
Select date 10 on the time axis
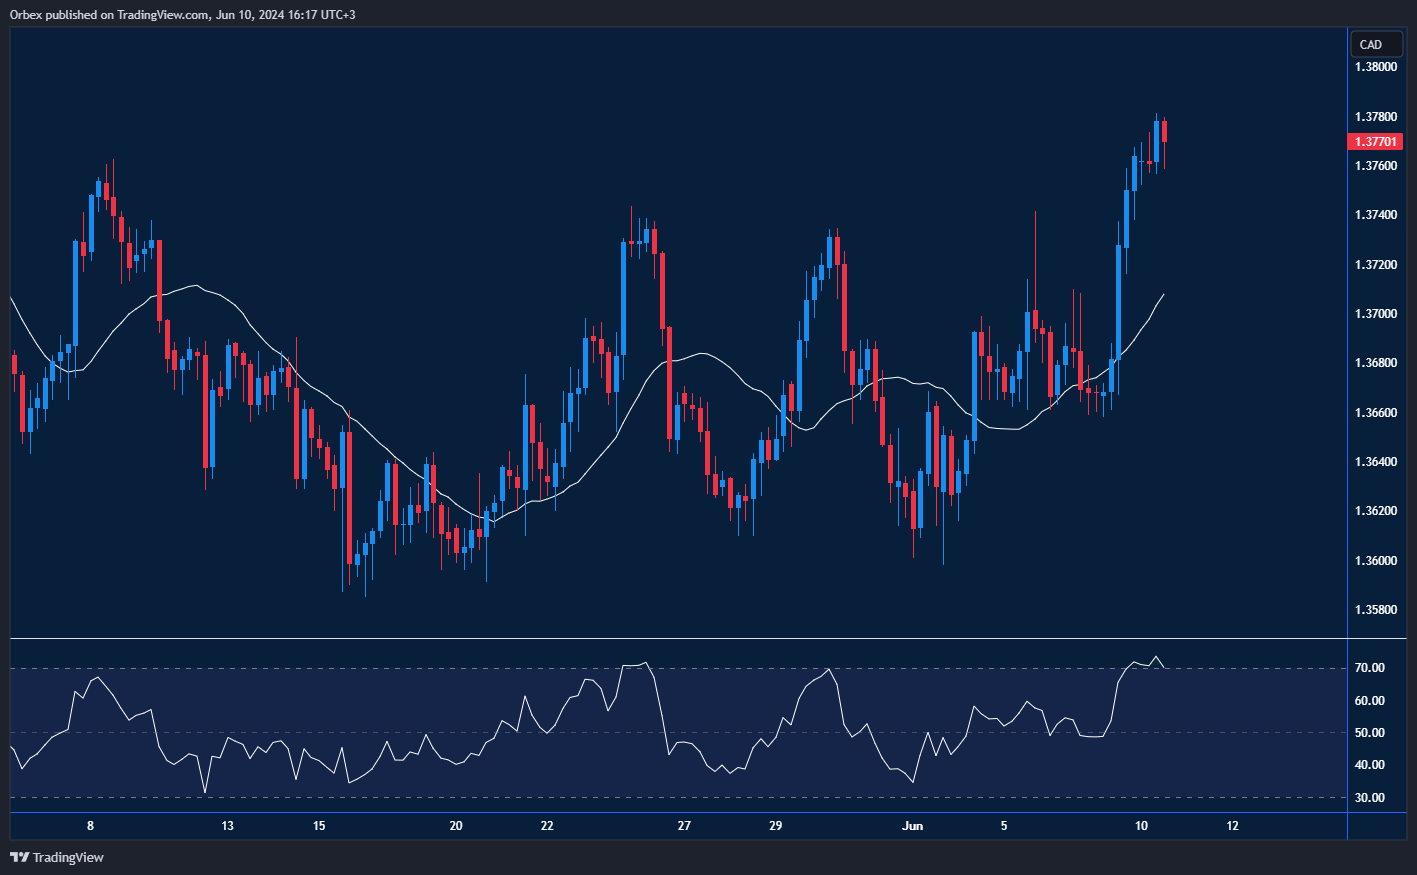pos(1141,826)
